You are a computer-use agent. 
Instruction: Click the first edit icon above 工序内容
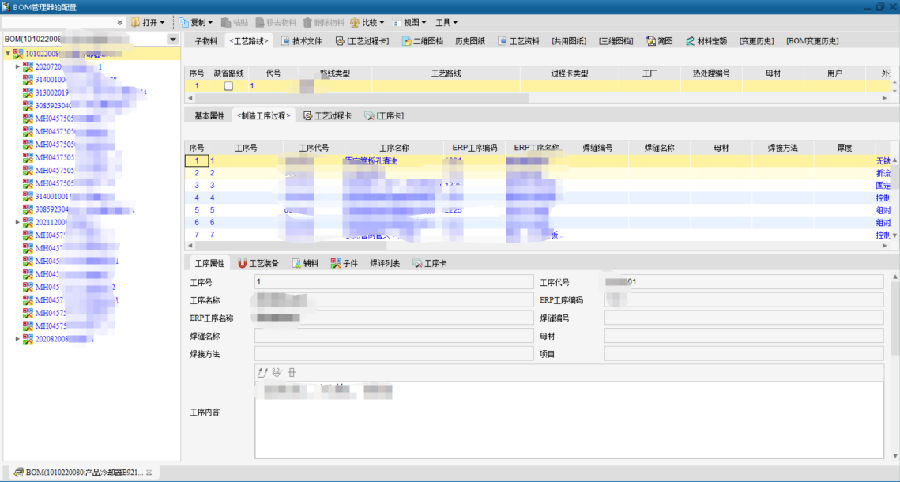click(x=262, y=372)
